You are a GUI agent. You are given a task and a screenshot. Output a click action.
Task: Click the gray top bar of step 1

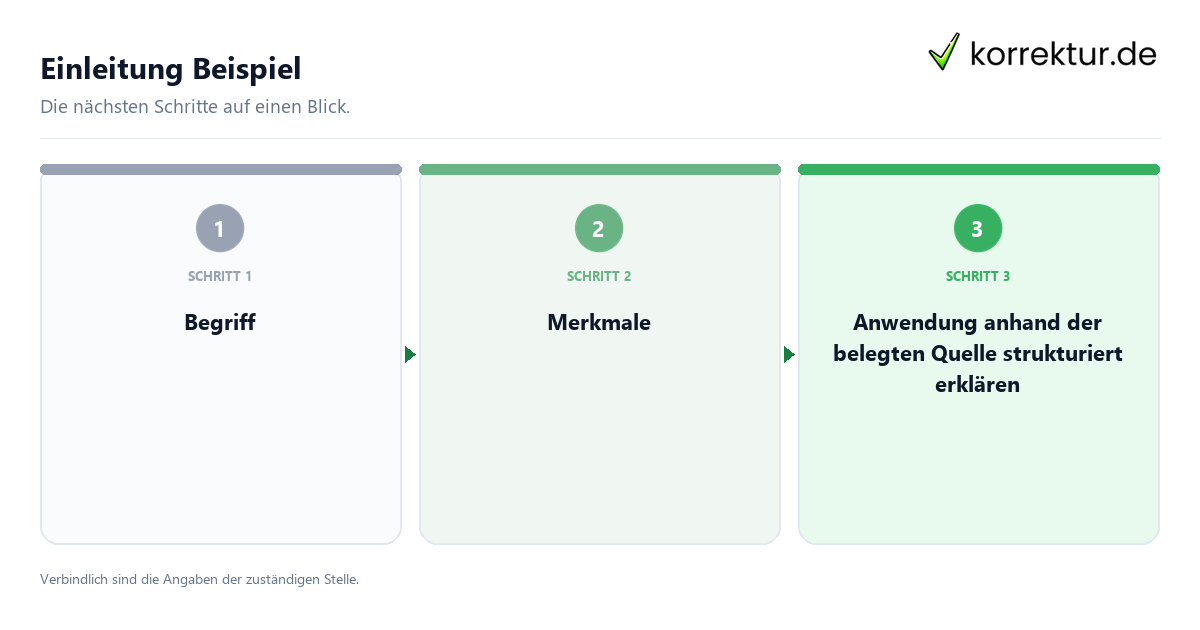(220, 169)
